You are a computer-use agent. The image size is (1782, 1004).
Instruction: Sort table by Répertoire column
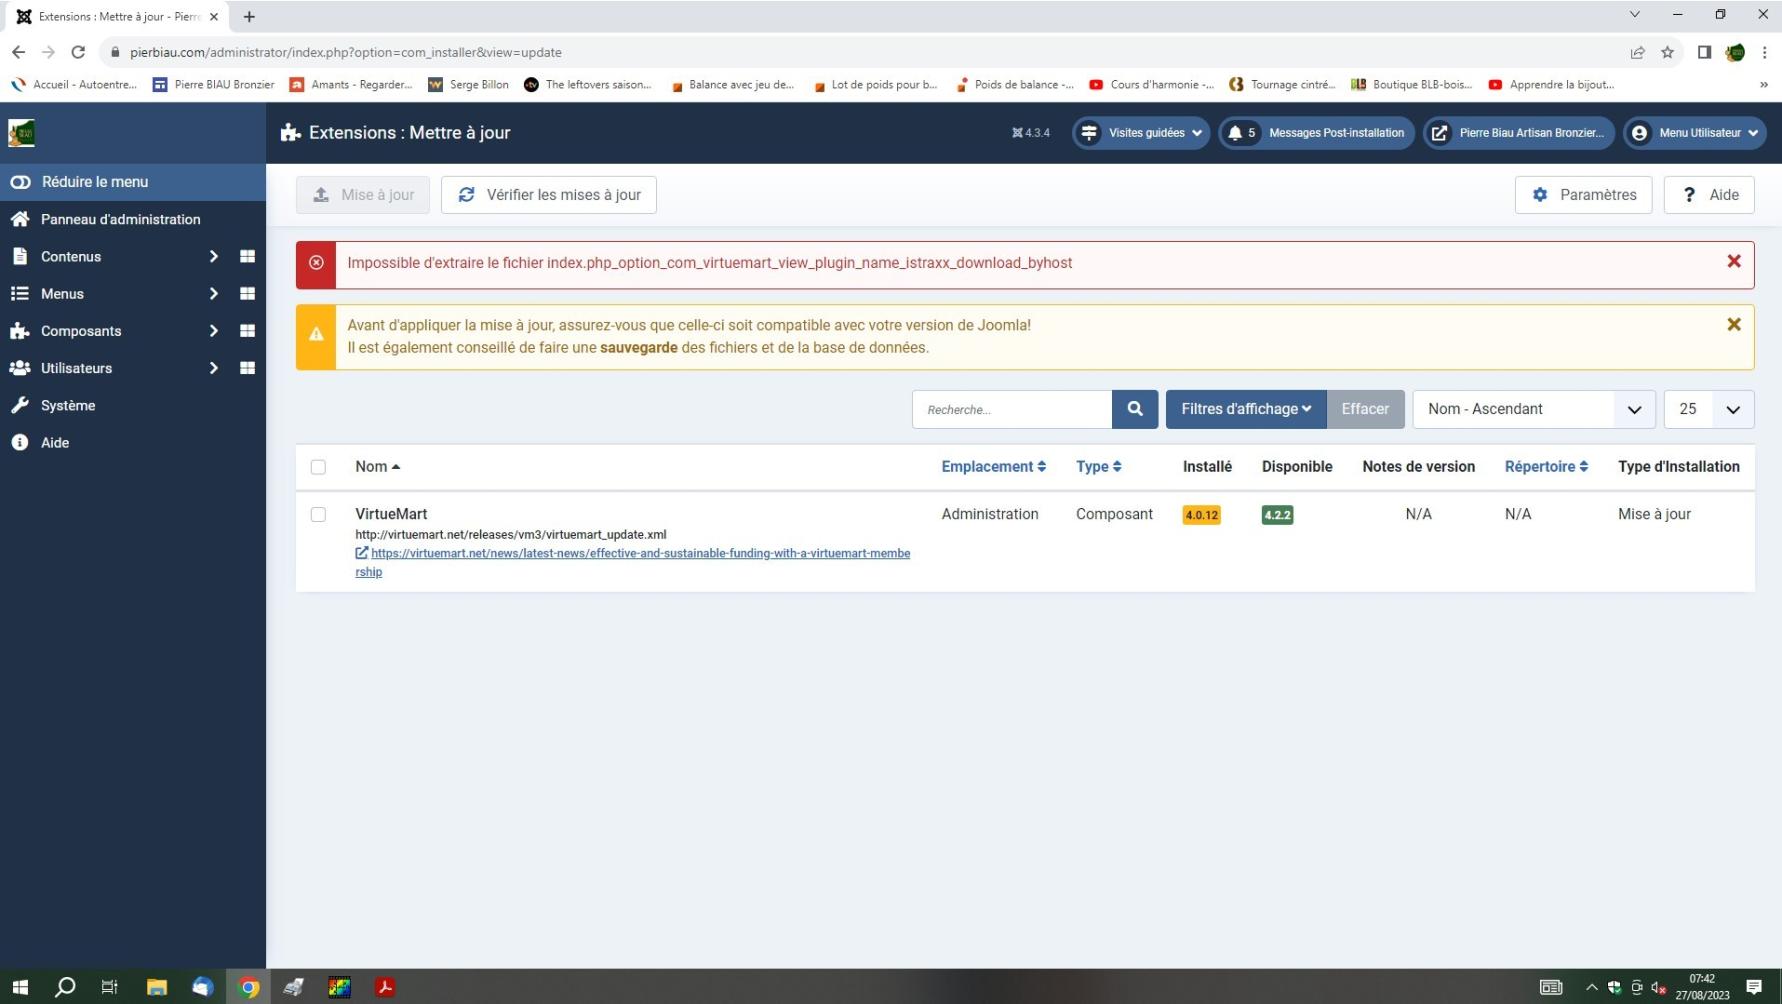coord(1546,467)
